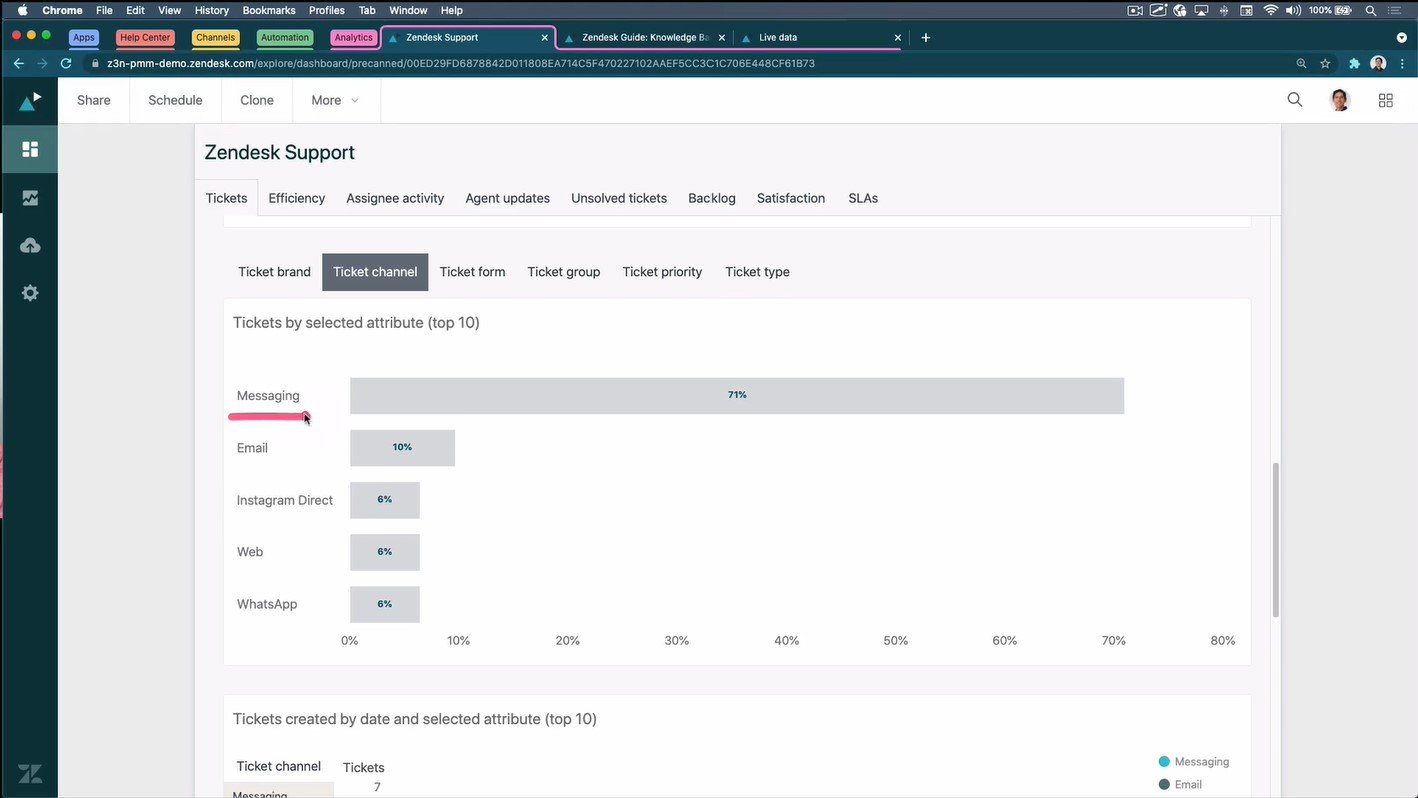Click the volume icon in menu bar
This screenshot has height=798, width=1418.
click(1293, 10)
